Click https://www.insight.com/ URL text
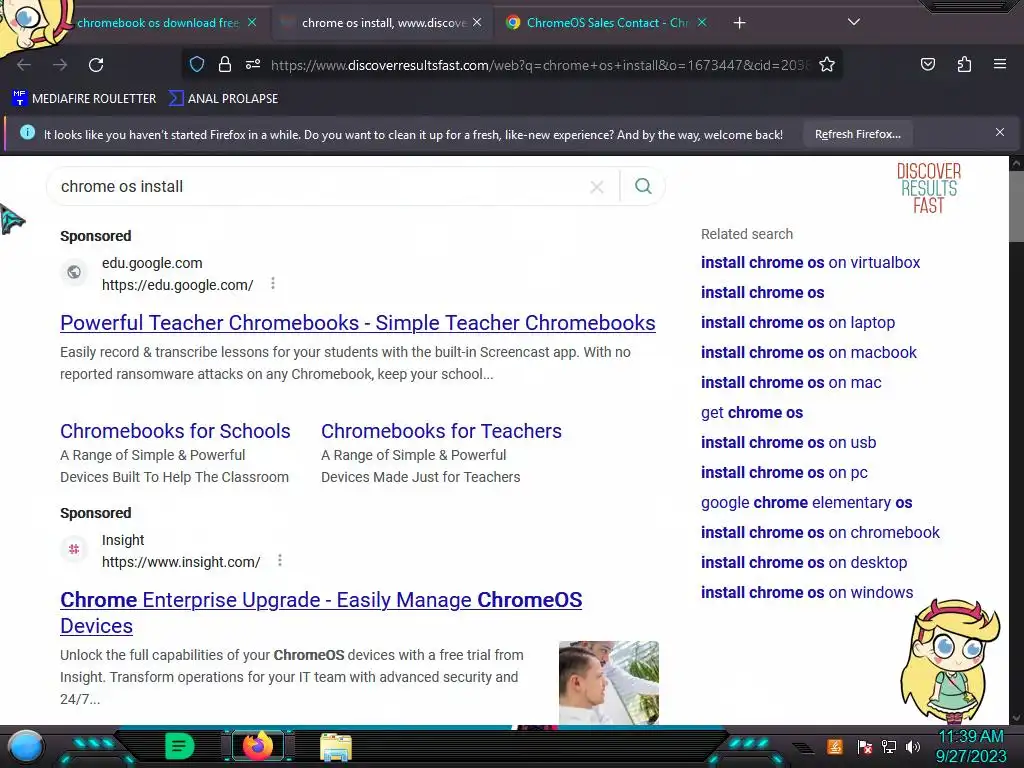Viewport: 1024px width, 768px height. coord(181,562)
